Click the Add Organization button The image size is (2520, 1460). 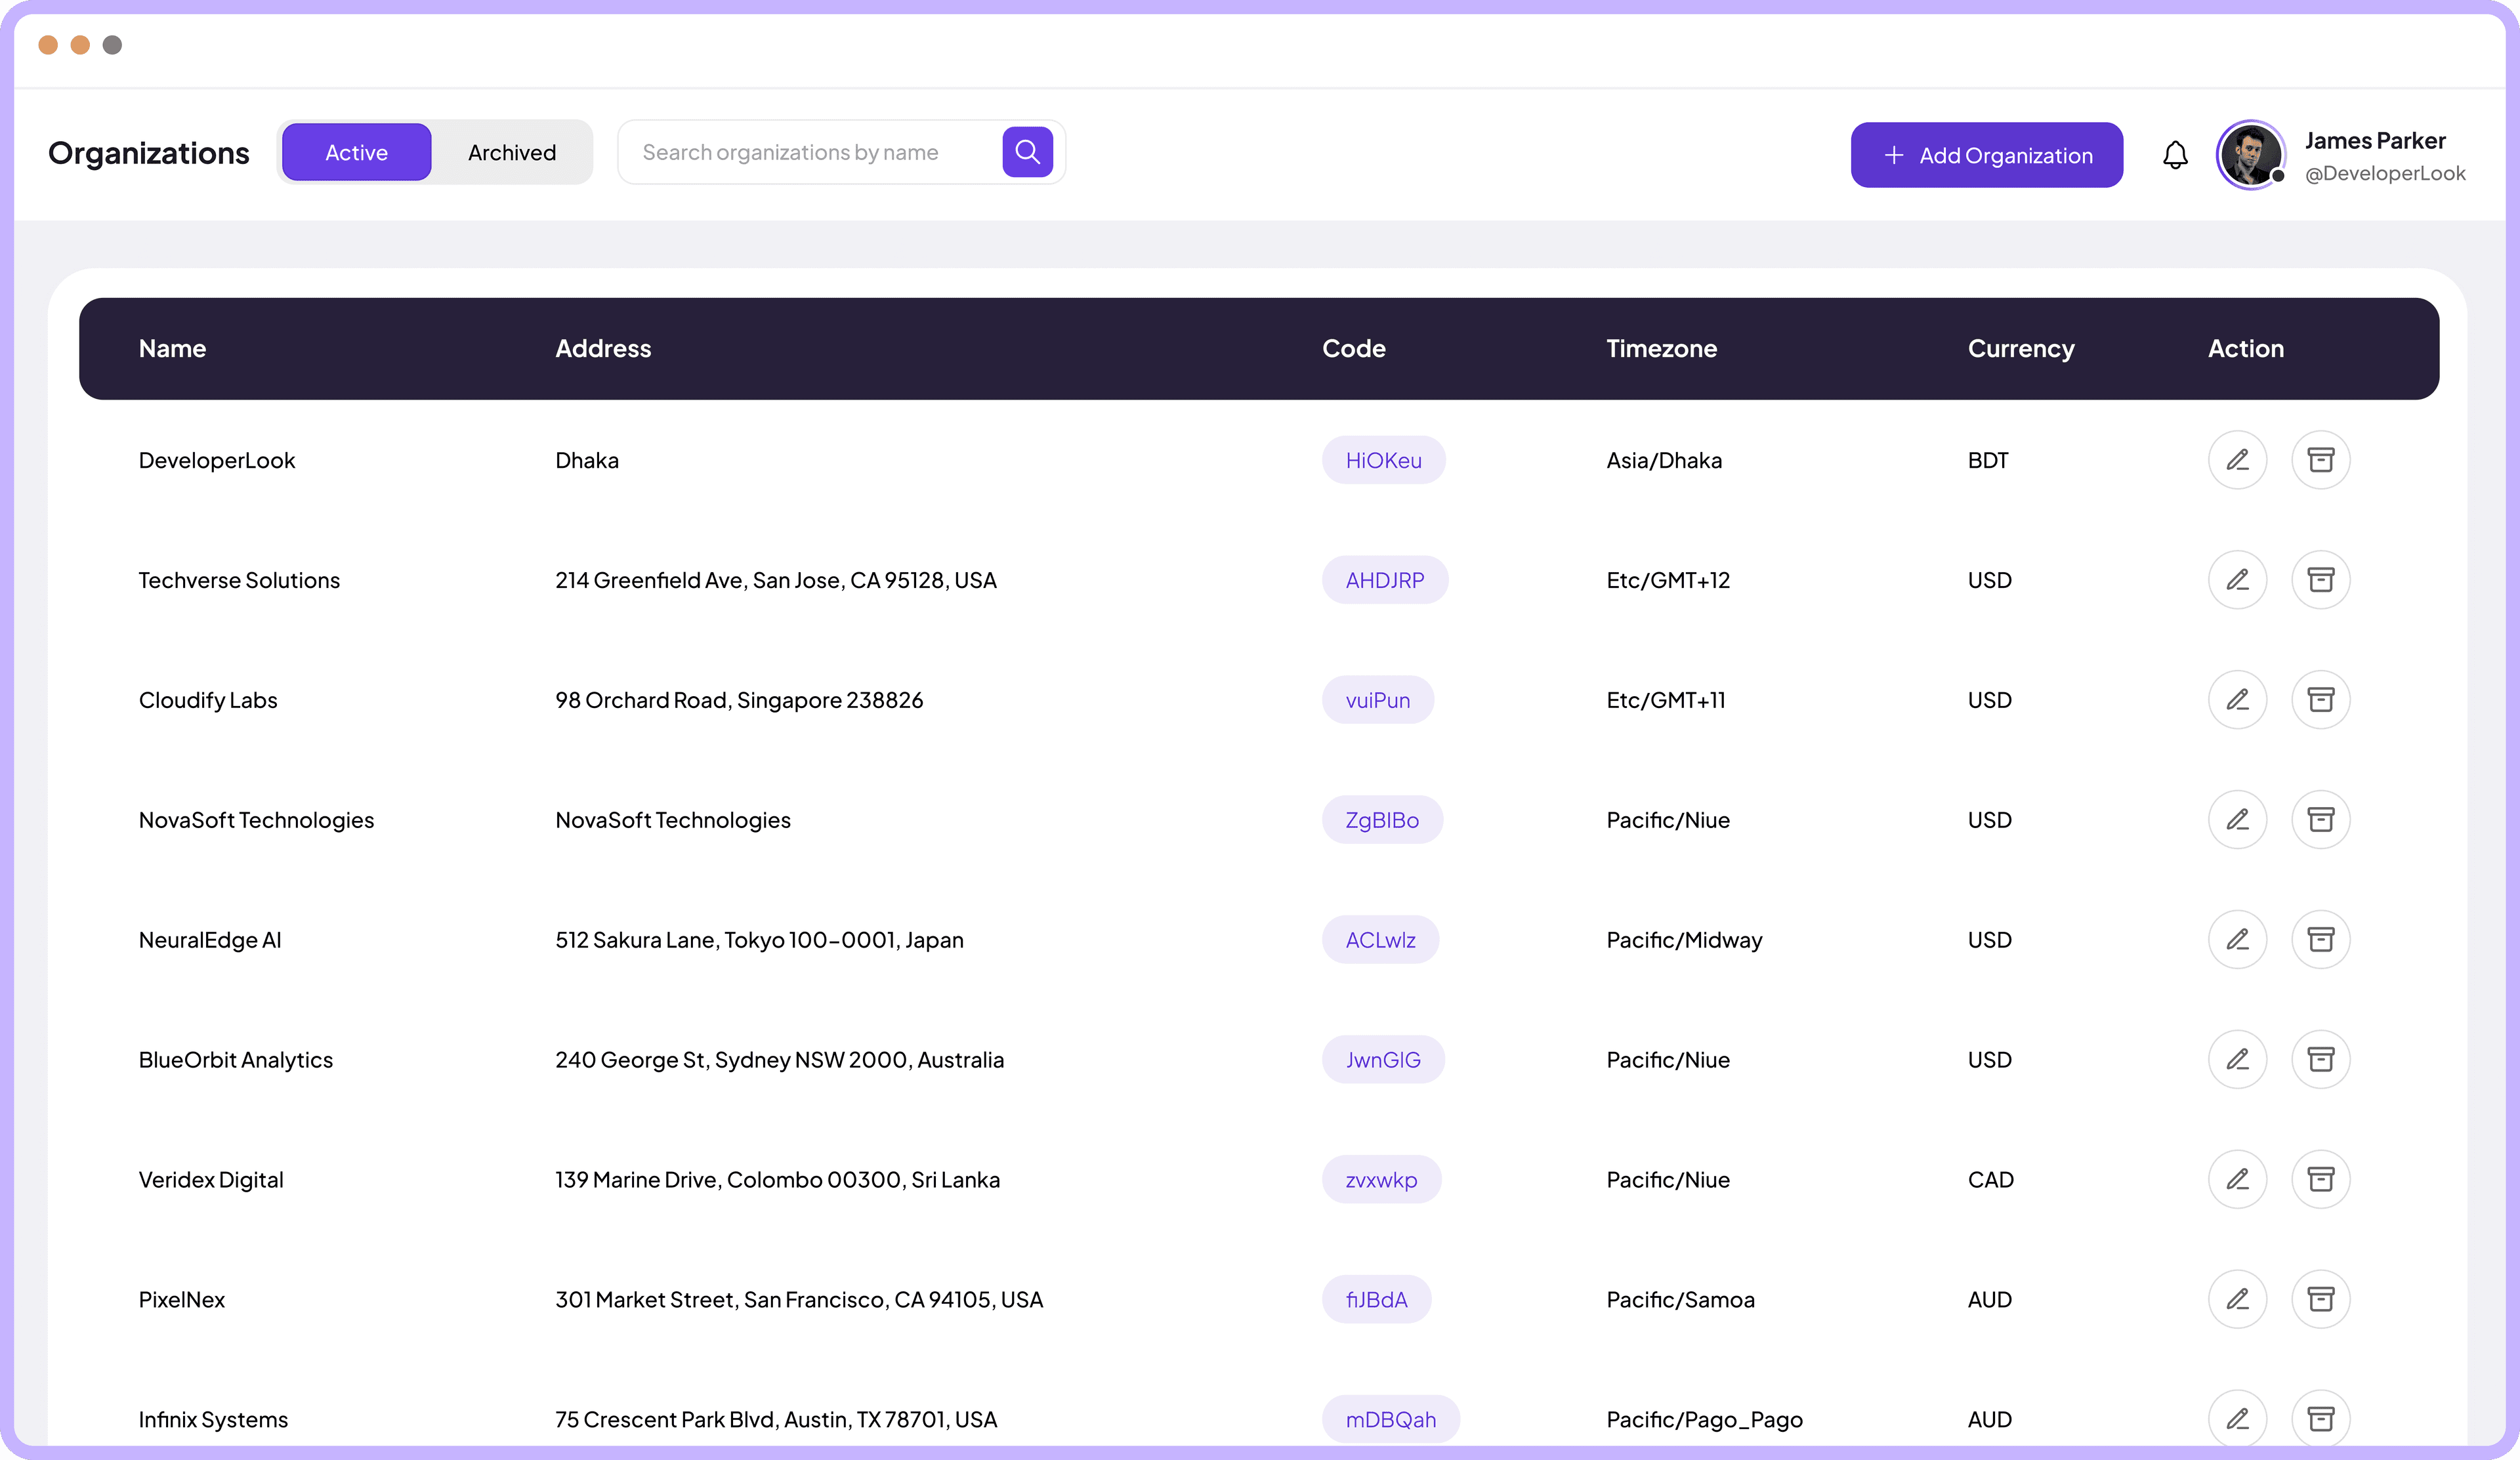[x=1986, y=154]
